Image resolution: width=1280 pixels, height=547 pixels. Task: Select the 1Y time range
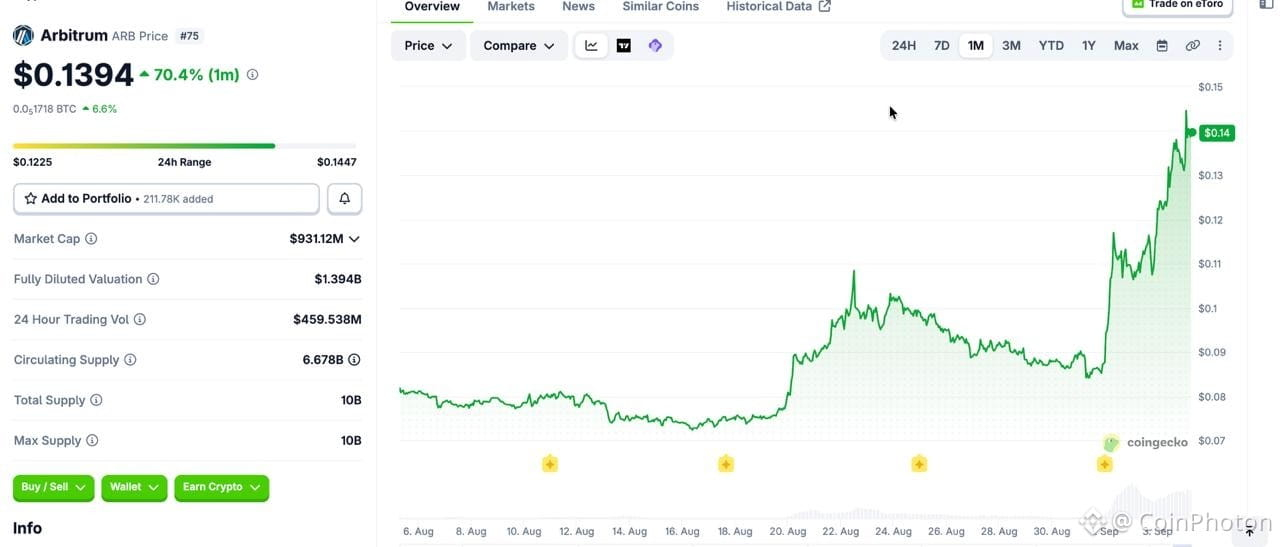pos(1088,46)
